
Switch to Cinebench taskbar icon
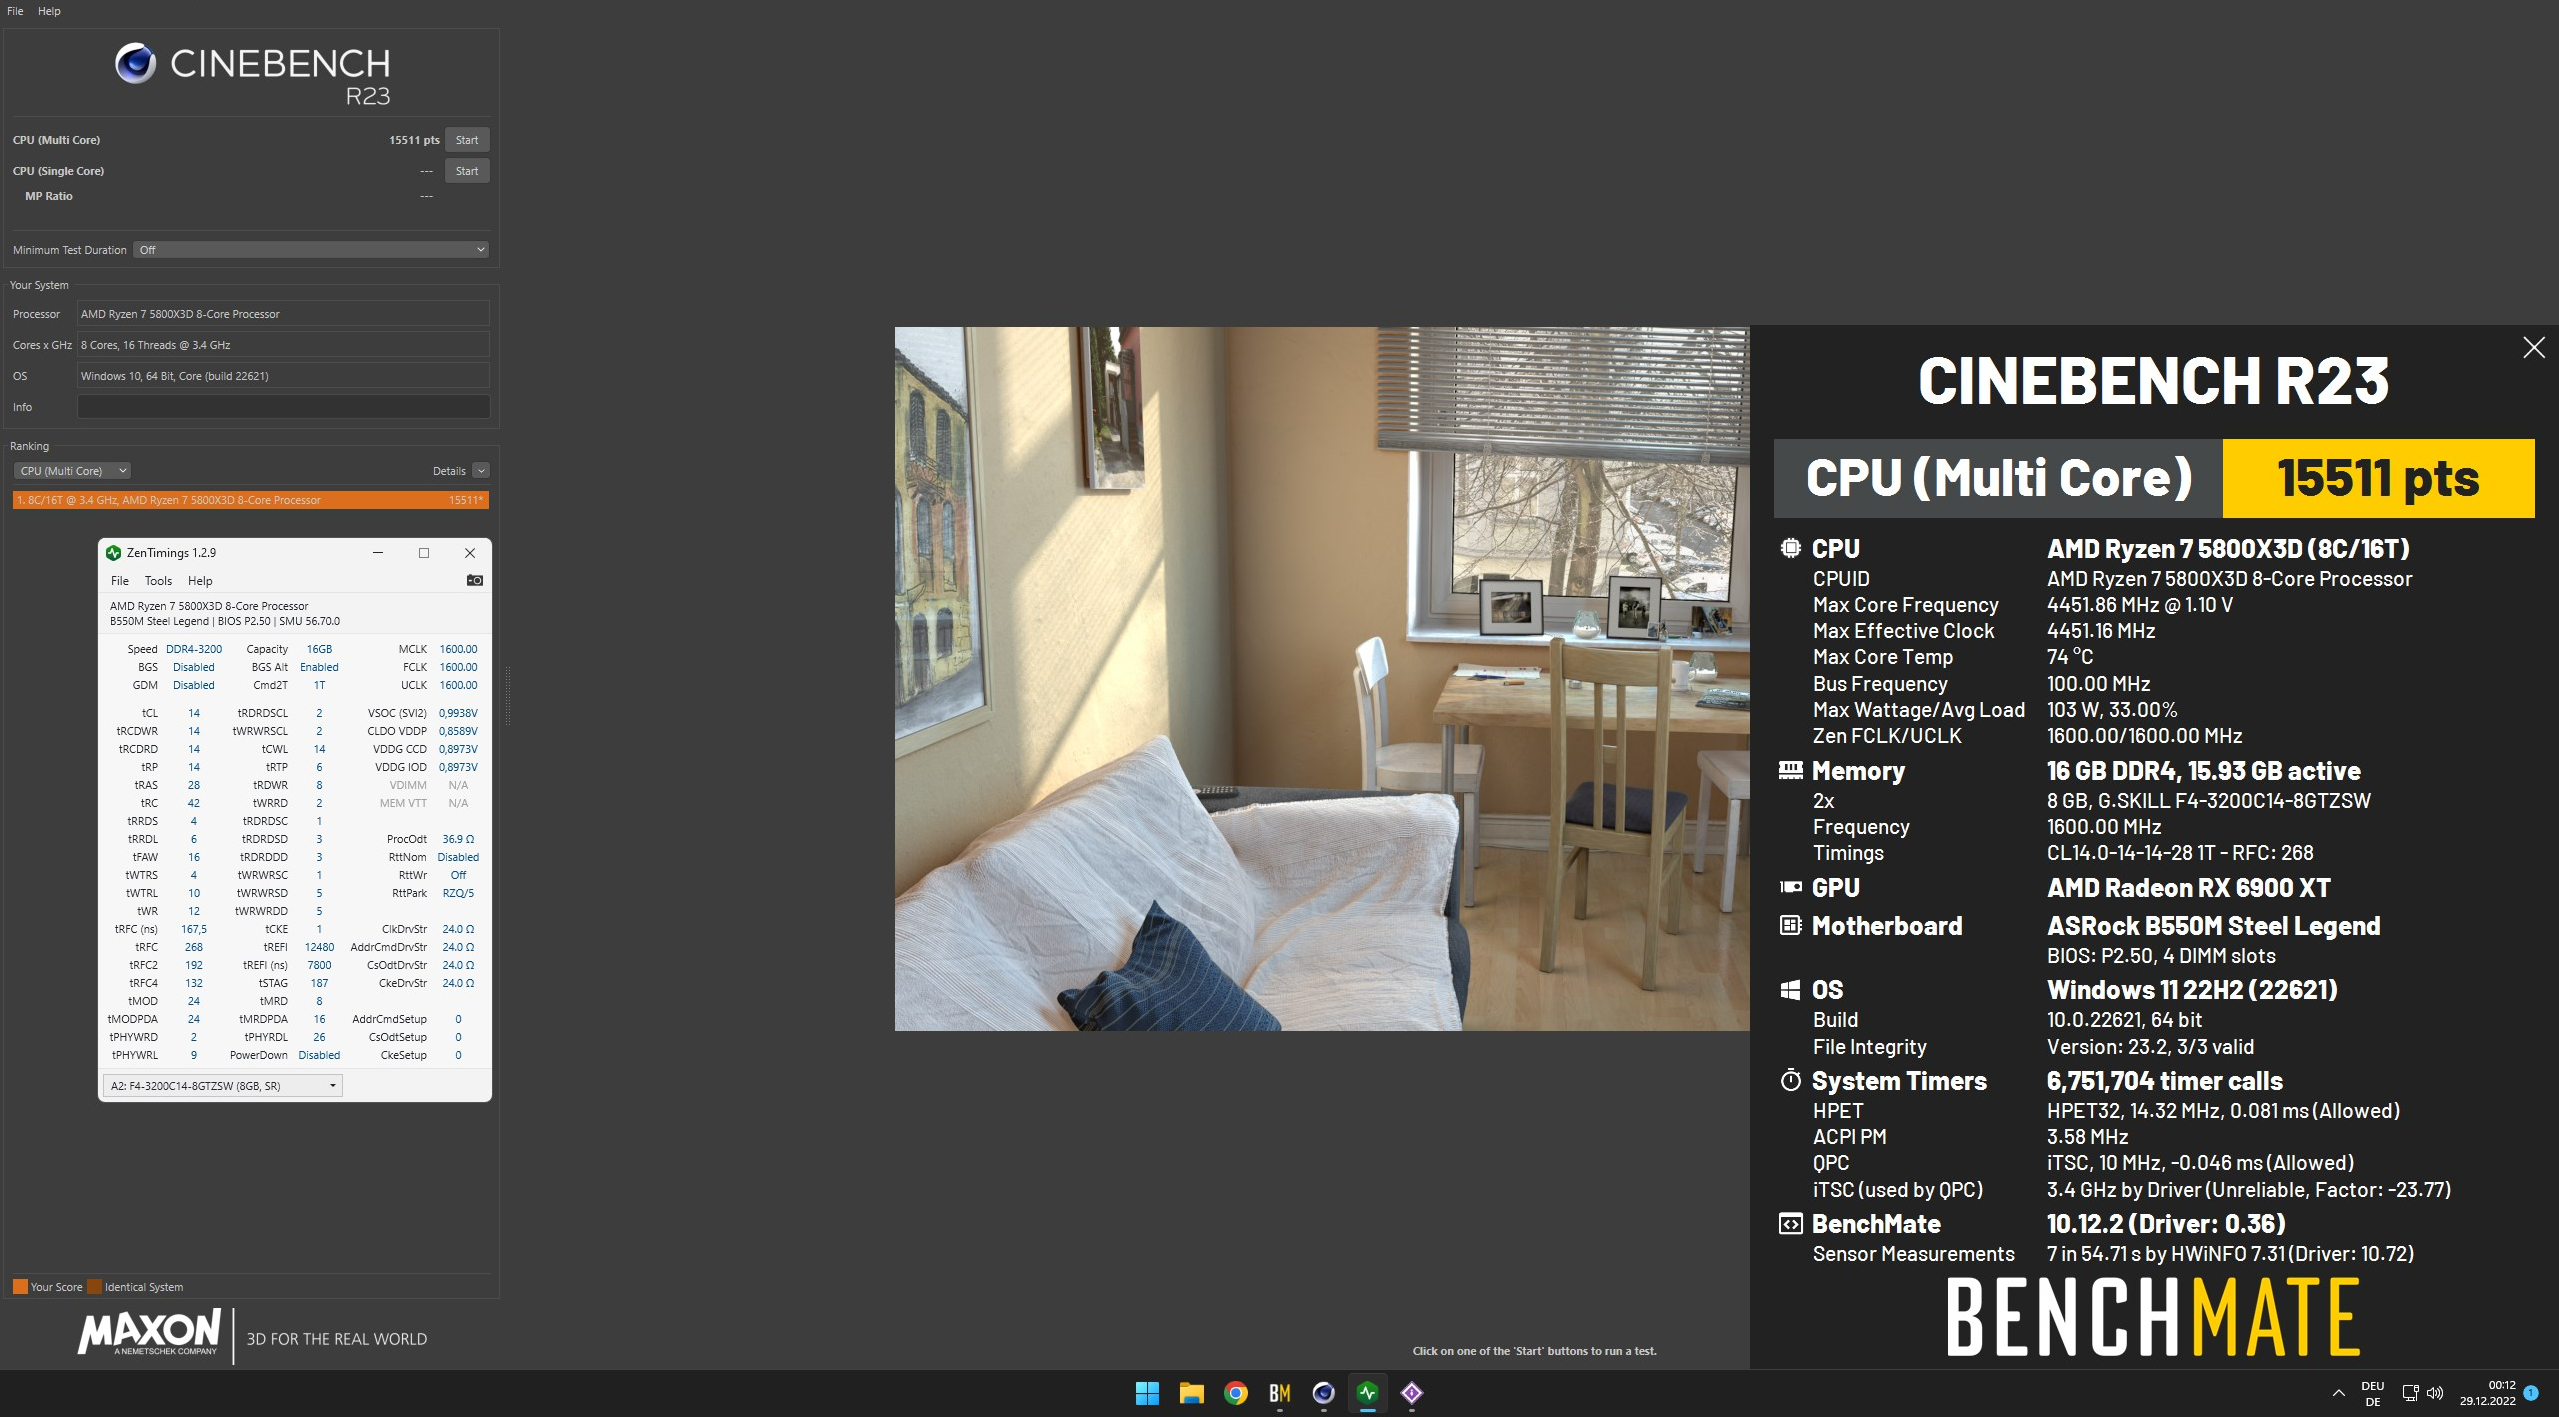pyautogui.click(x=1323, y=1392)
